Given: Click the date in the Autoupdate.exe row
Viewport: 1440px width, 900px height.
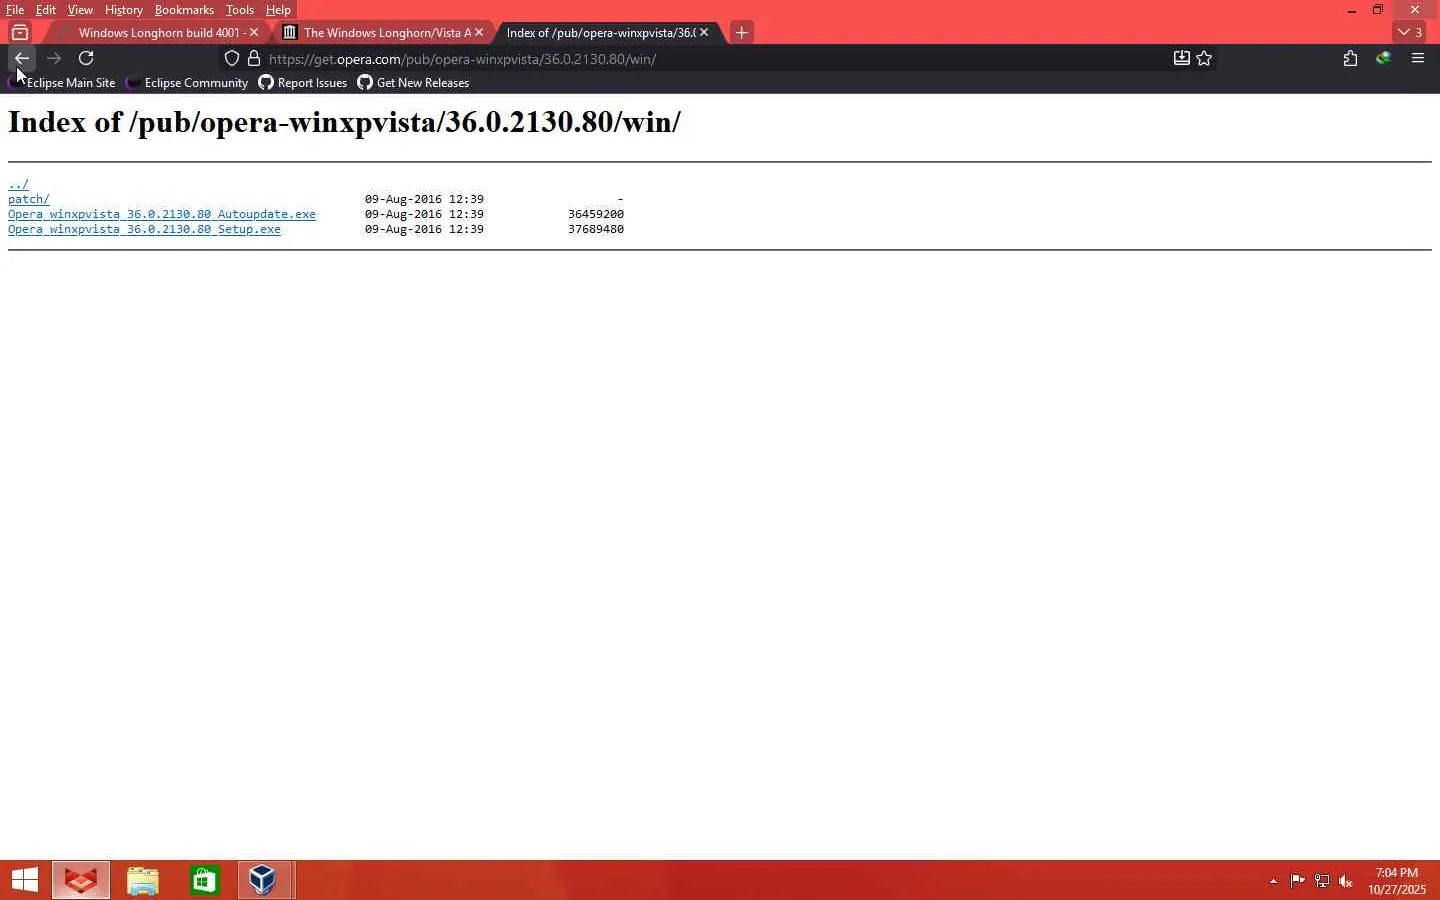Looking at the screenshot, I should pos(424,214).
